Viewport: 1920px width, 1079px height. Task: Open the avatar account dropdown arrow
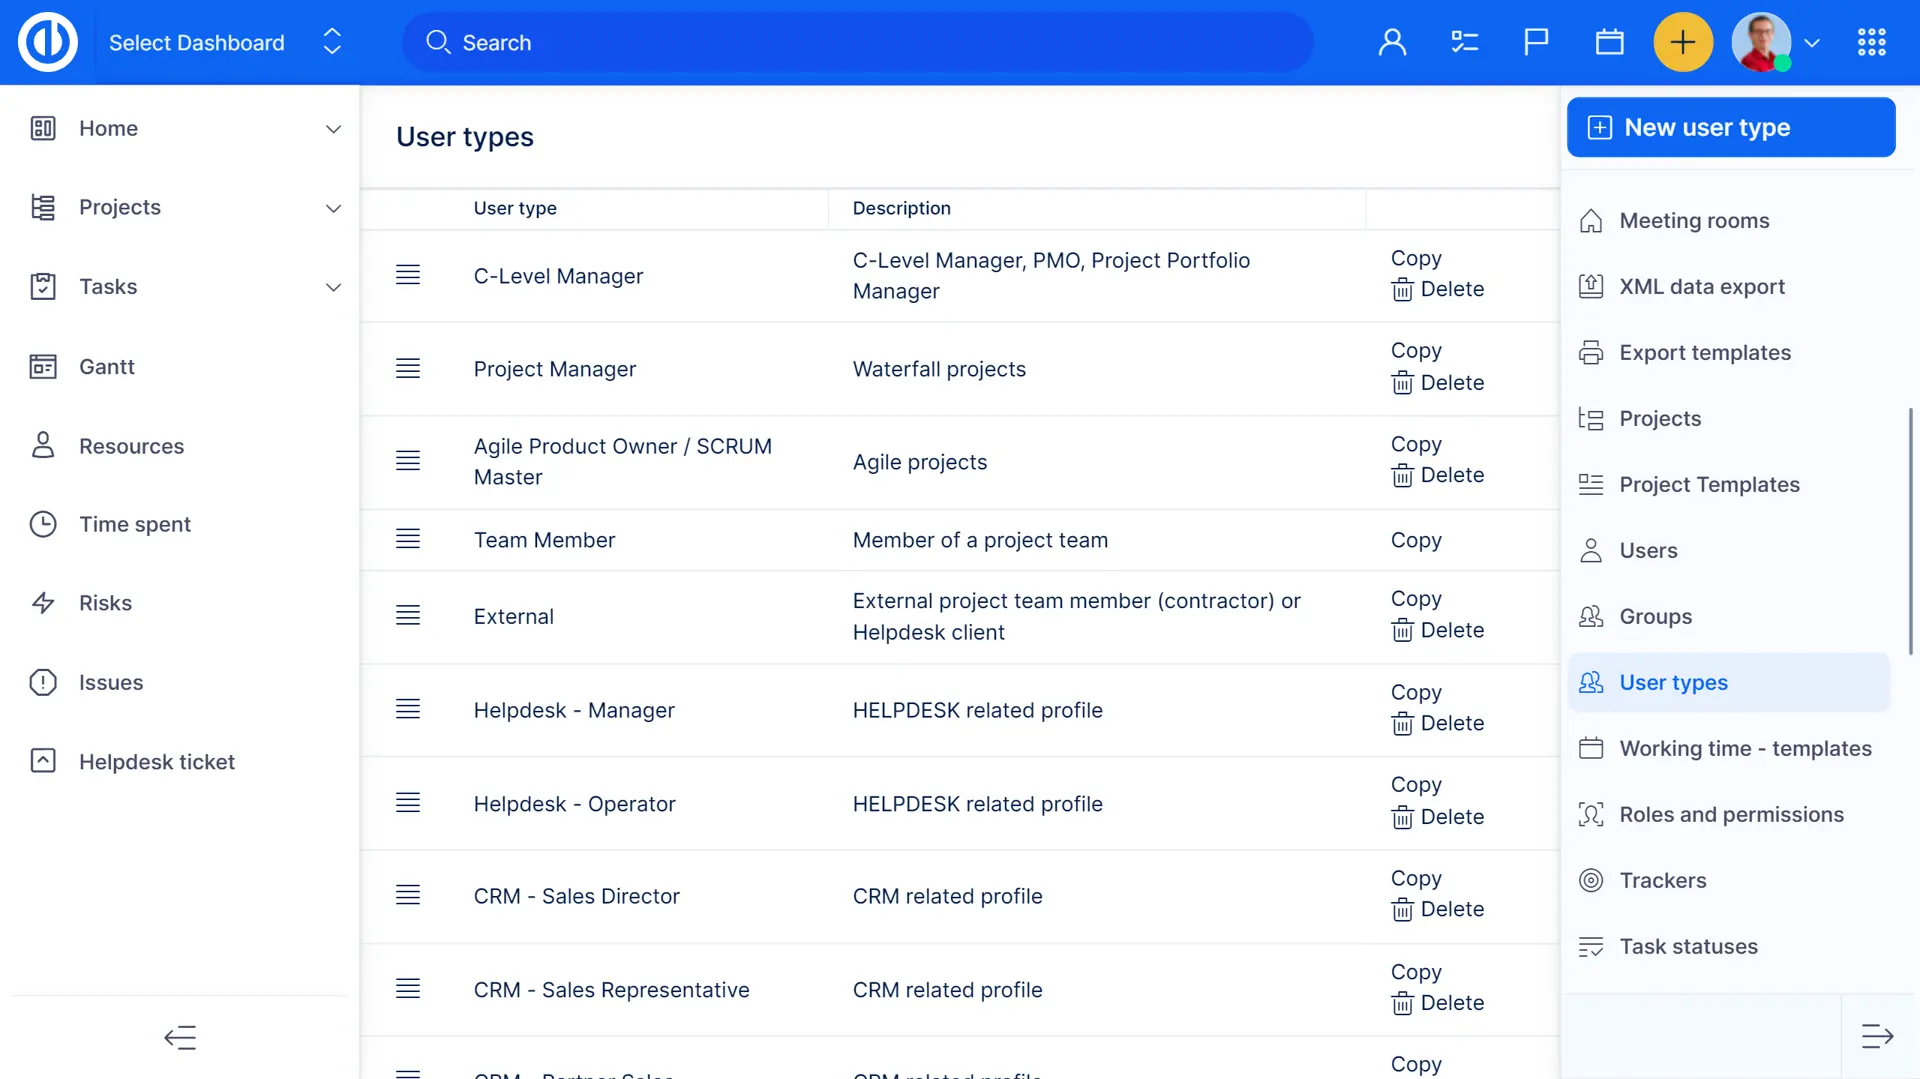point(1812,43)
